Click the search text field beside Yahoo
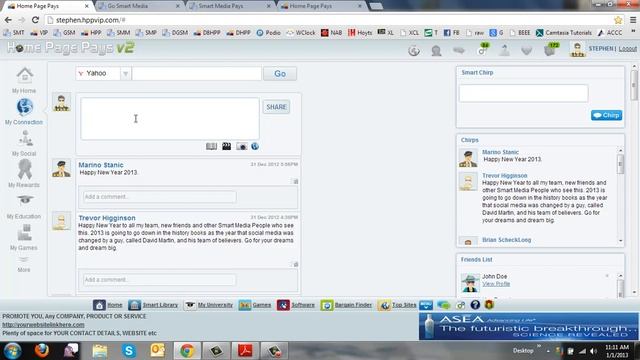Image resolution: width=640 pixels, height=360 pixels. [196, 73]
